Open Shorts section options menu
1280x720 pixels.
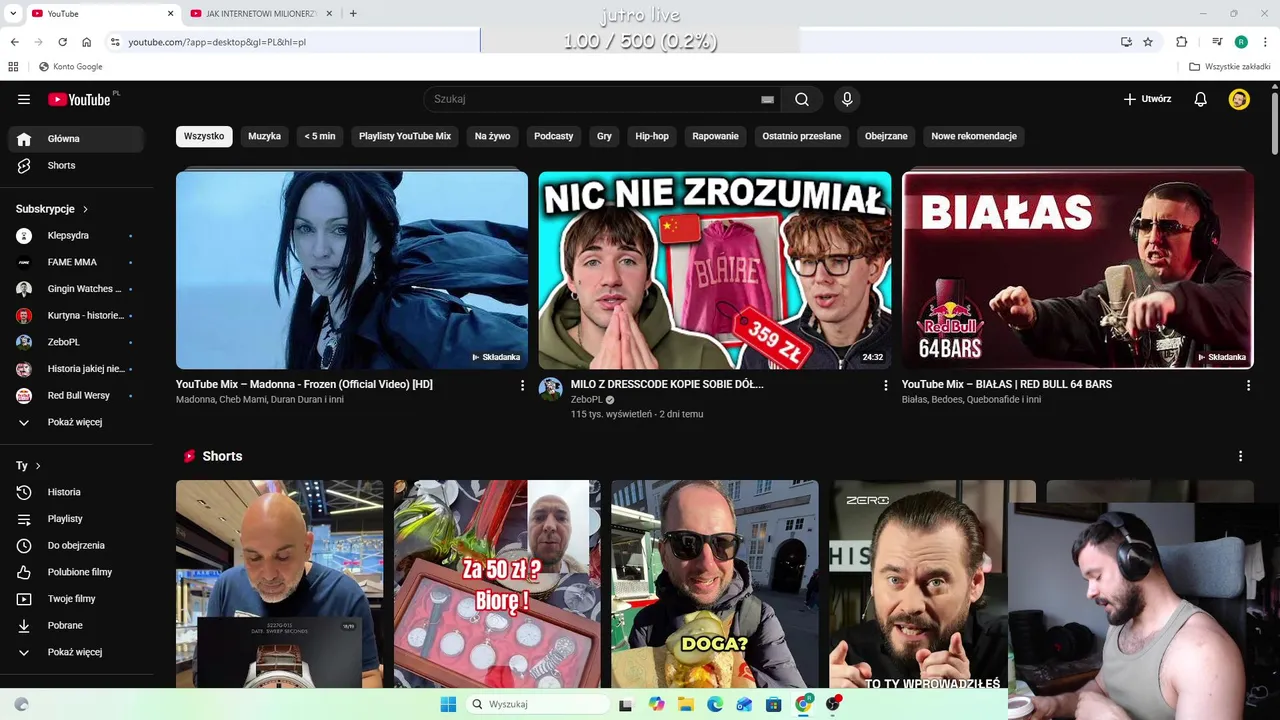pos(1241,456)
